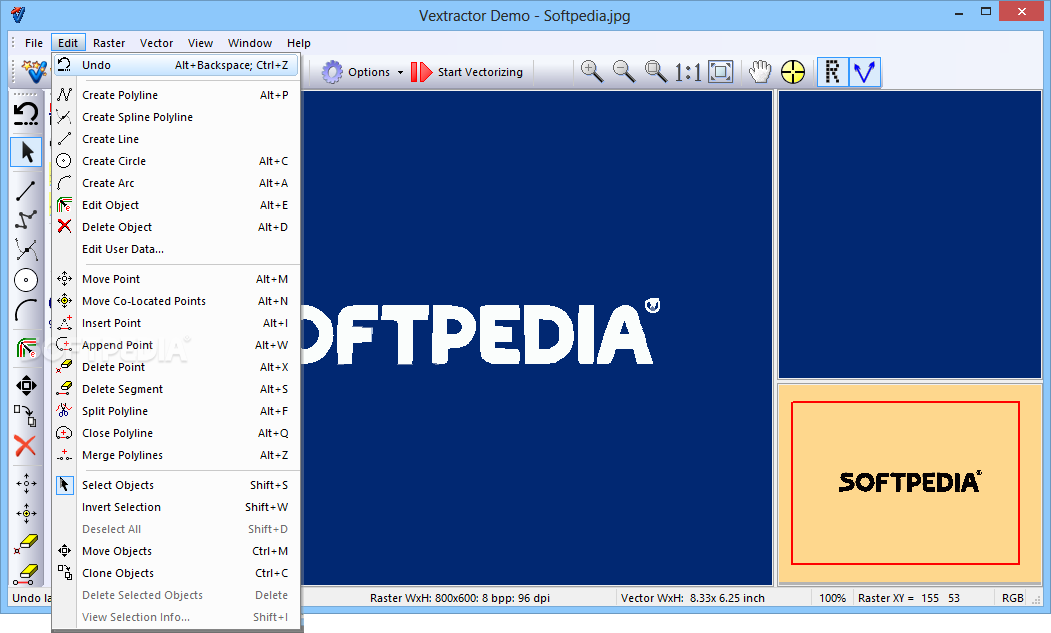Click the undo icon in left toolbar
Image resolution: width=1051 pixels, height=633 pixels.
[26, 113]
